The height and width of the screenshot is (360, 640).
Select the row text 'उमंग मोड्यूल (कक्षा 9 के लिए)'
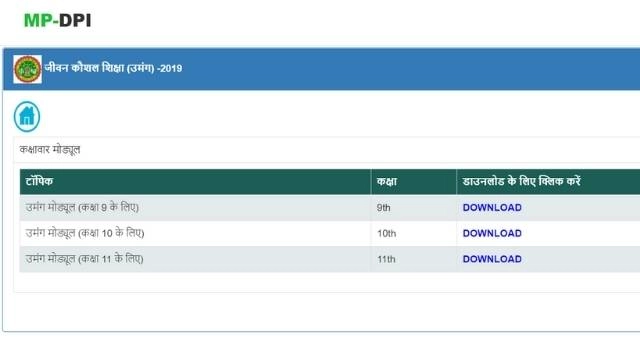point(82,208)
